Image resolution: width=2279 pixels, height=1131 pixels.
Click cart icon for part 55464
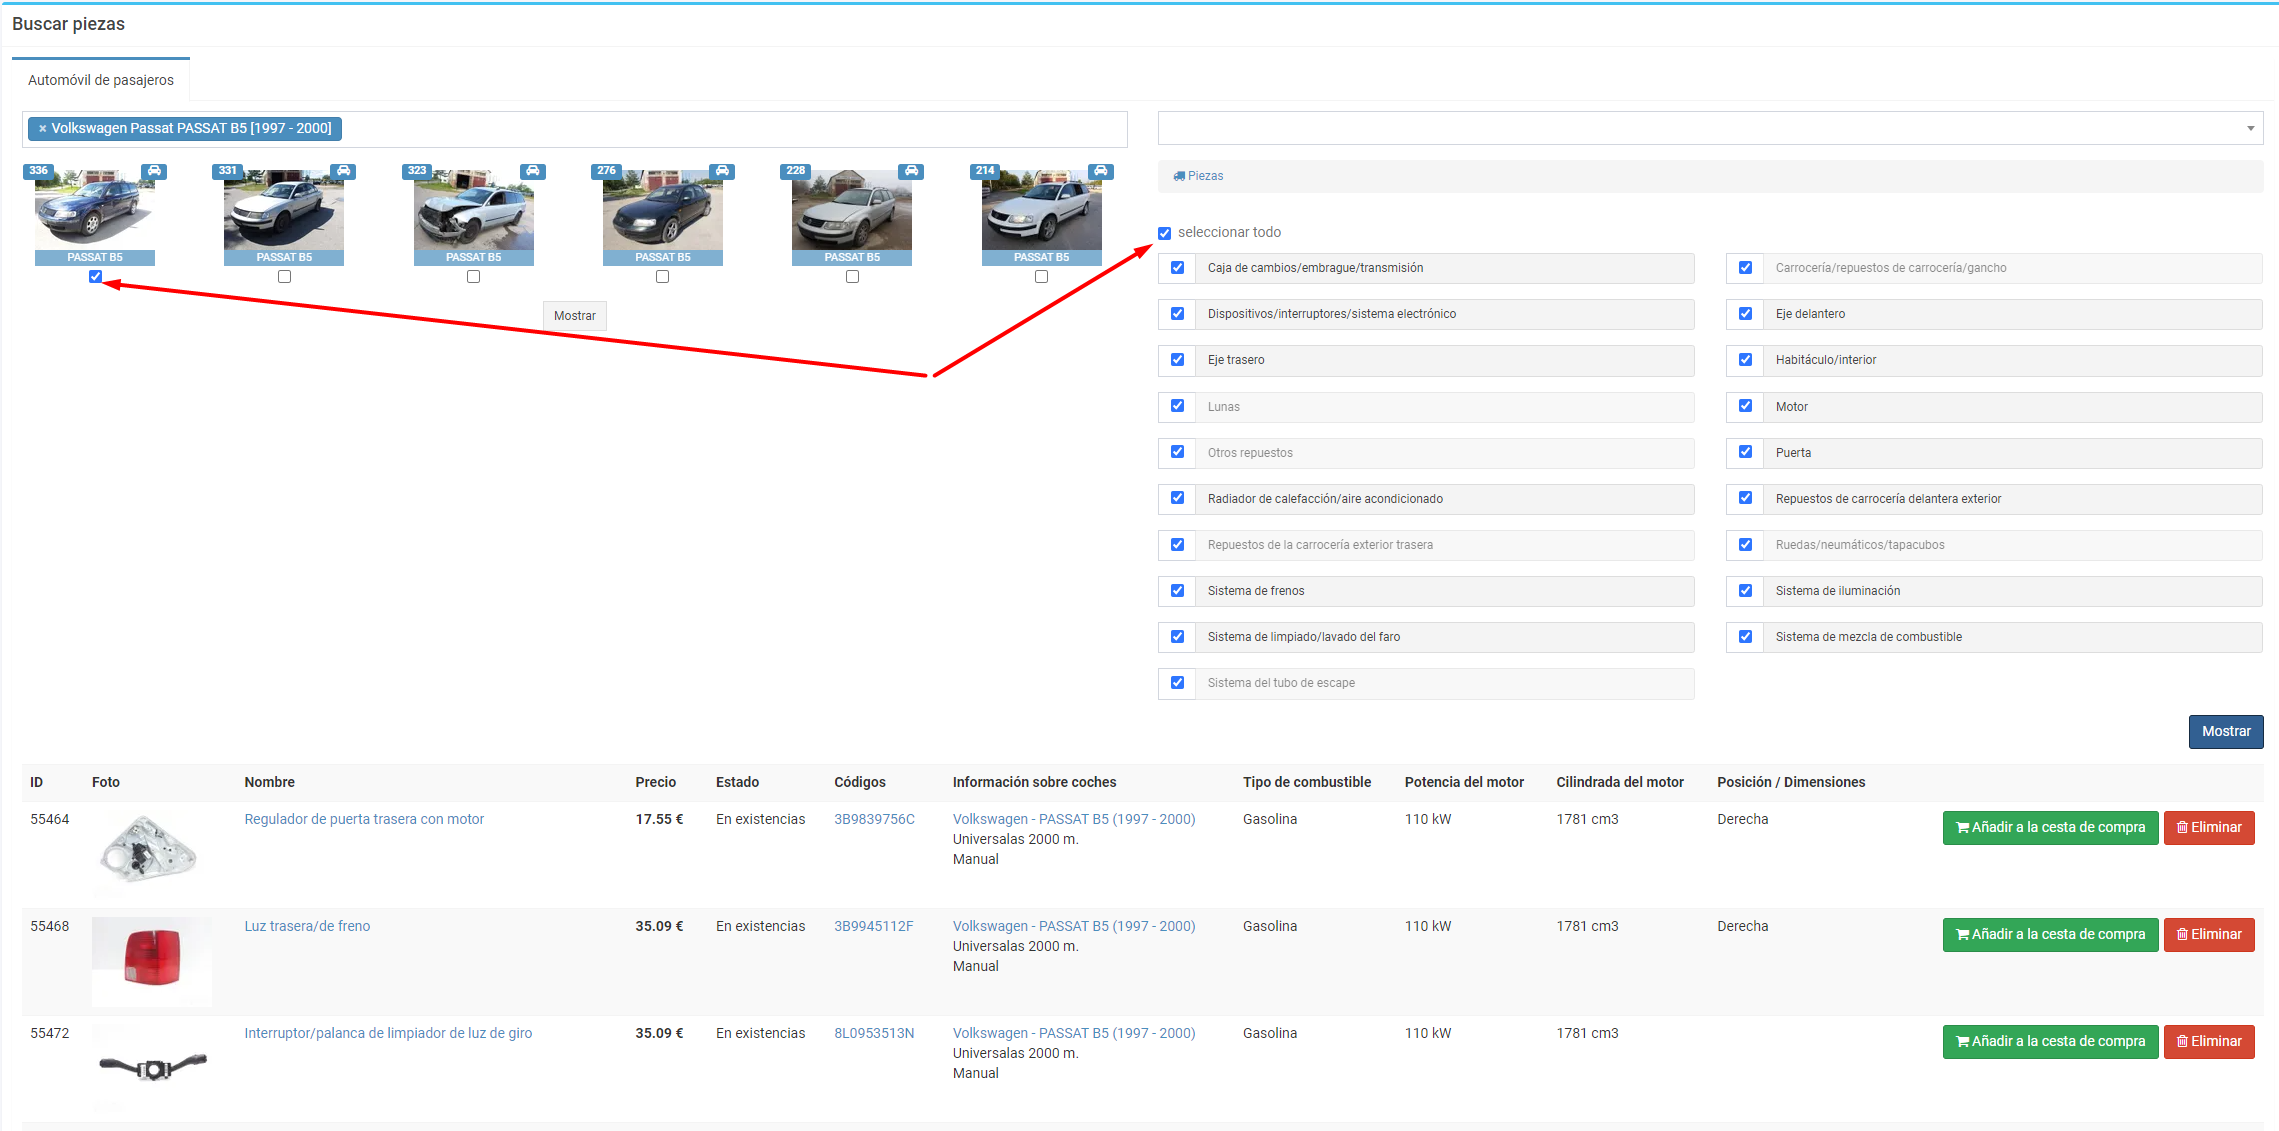coord(1962,828)
